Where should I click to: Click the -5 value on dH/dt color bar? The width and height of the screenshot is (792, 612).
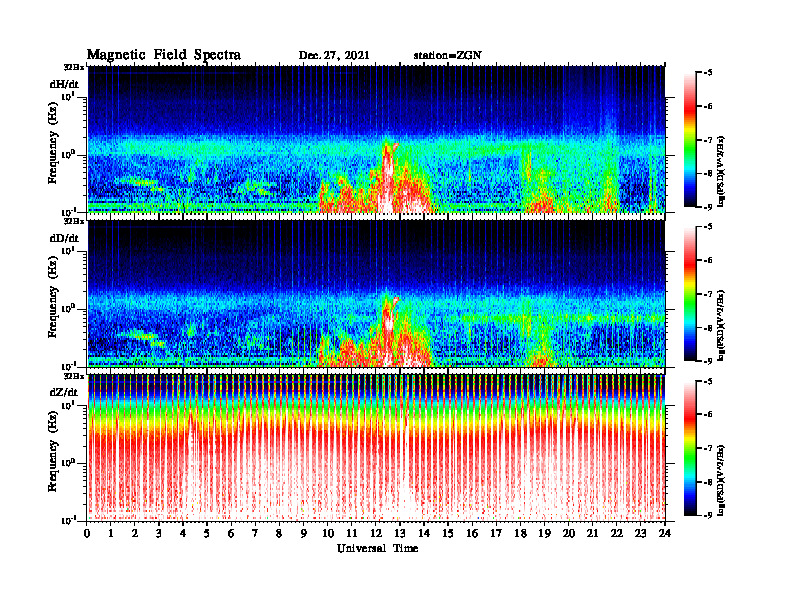coord(708,73)
